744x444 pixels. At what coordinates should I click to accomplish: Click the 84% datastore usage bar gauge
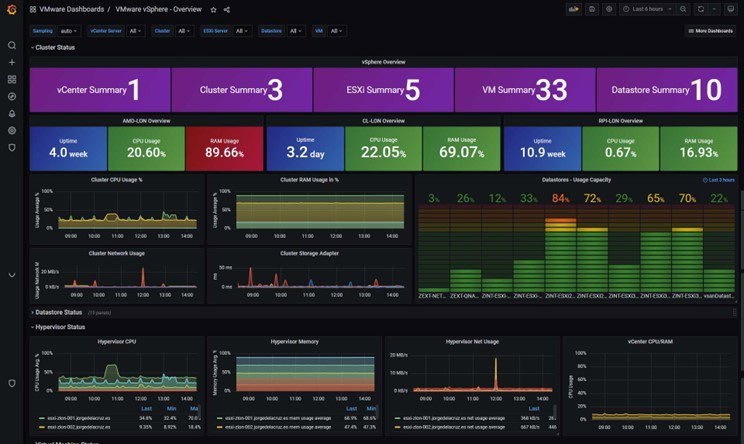click(x=560, y=247)
